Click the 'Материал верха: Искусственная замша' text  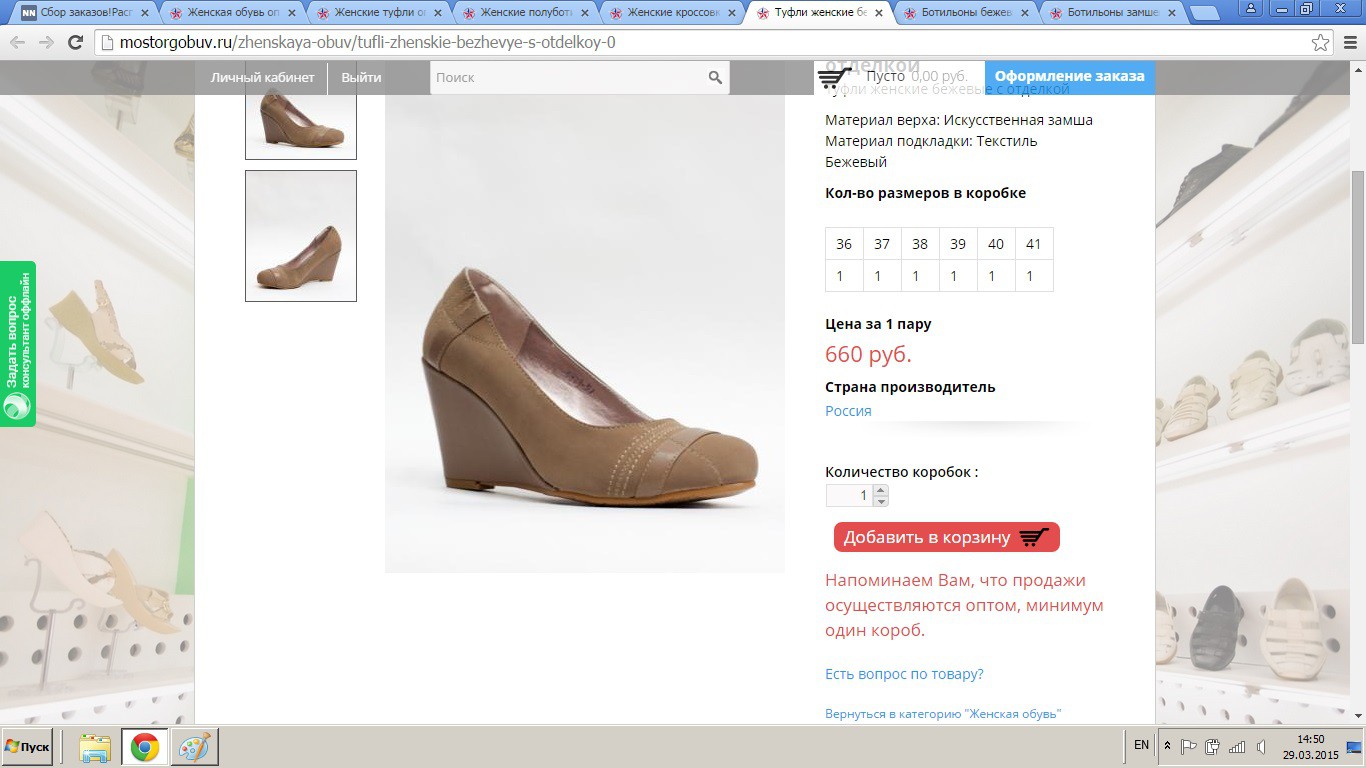click(x=959, y=120)
